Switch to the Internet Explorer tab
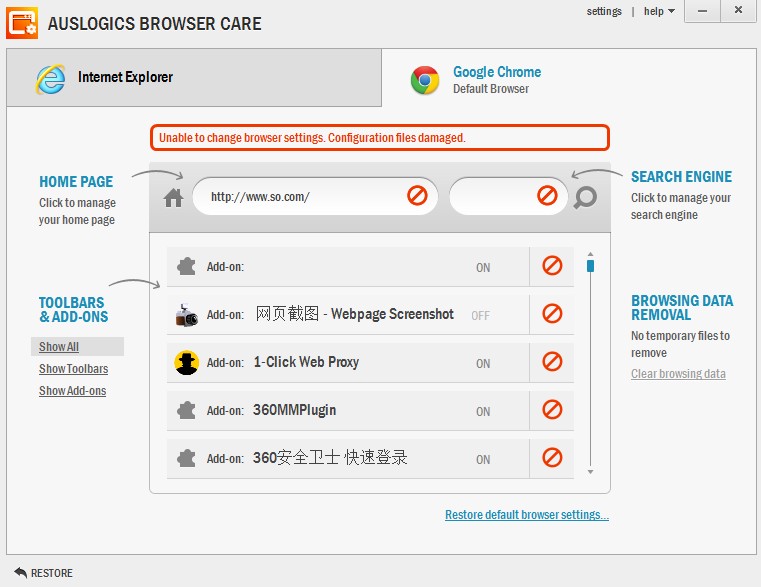Screen dimensions: 761x587 point(194,78)
